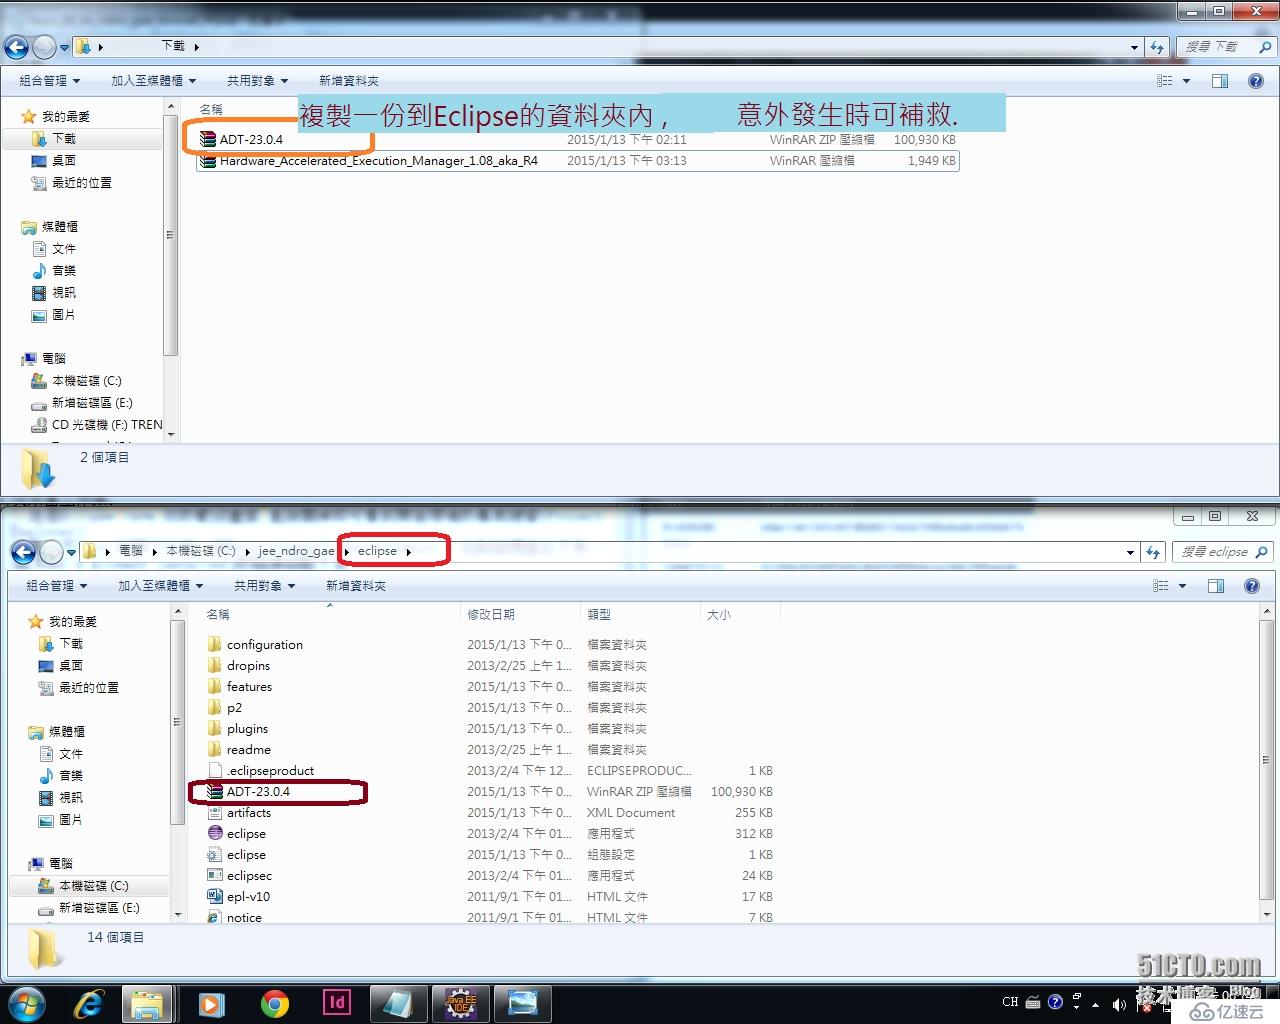Click the eclipse file list vertical scrollbar
This screenshot has width=1280, height=1024.
[1266, 760]
